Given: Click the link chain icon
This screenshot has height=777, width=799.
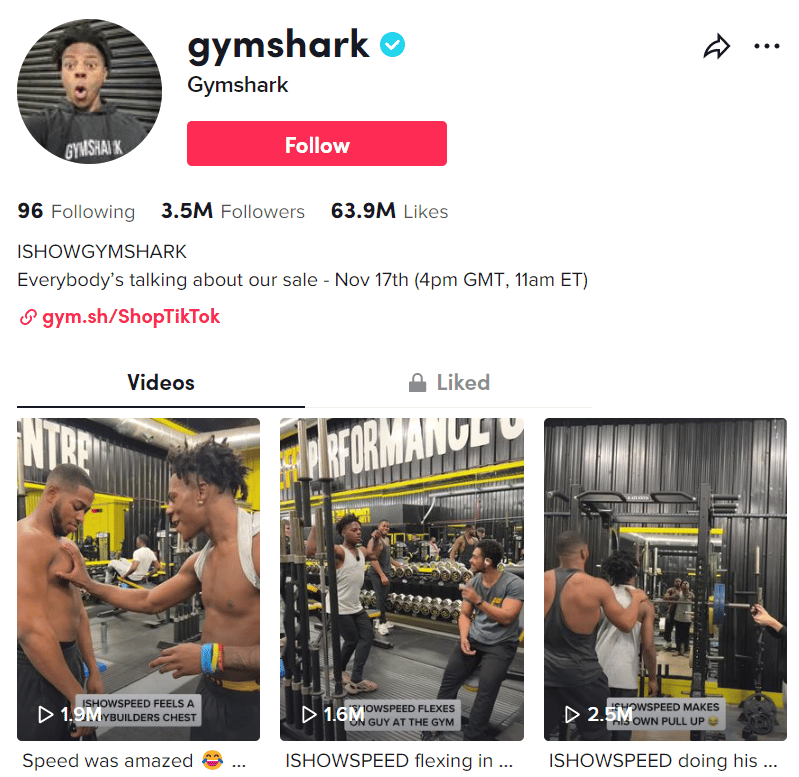Looking at the screenshot, I should pos(28,317).
